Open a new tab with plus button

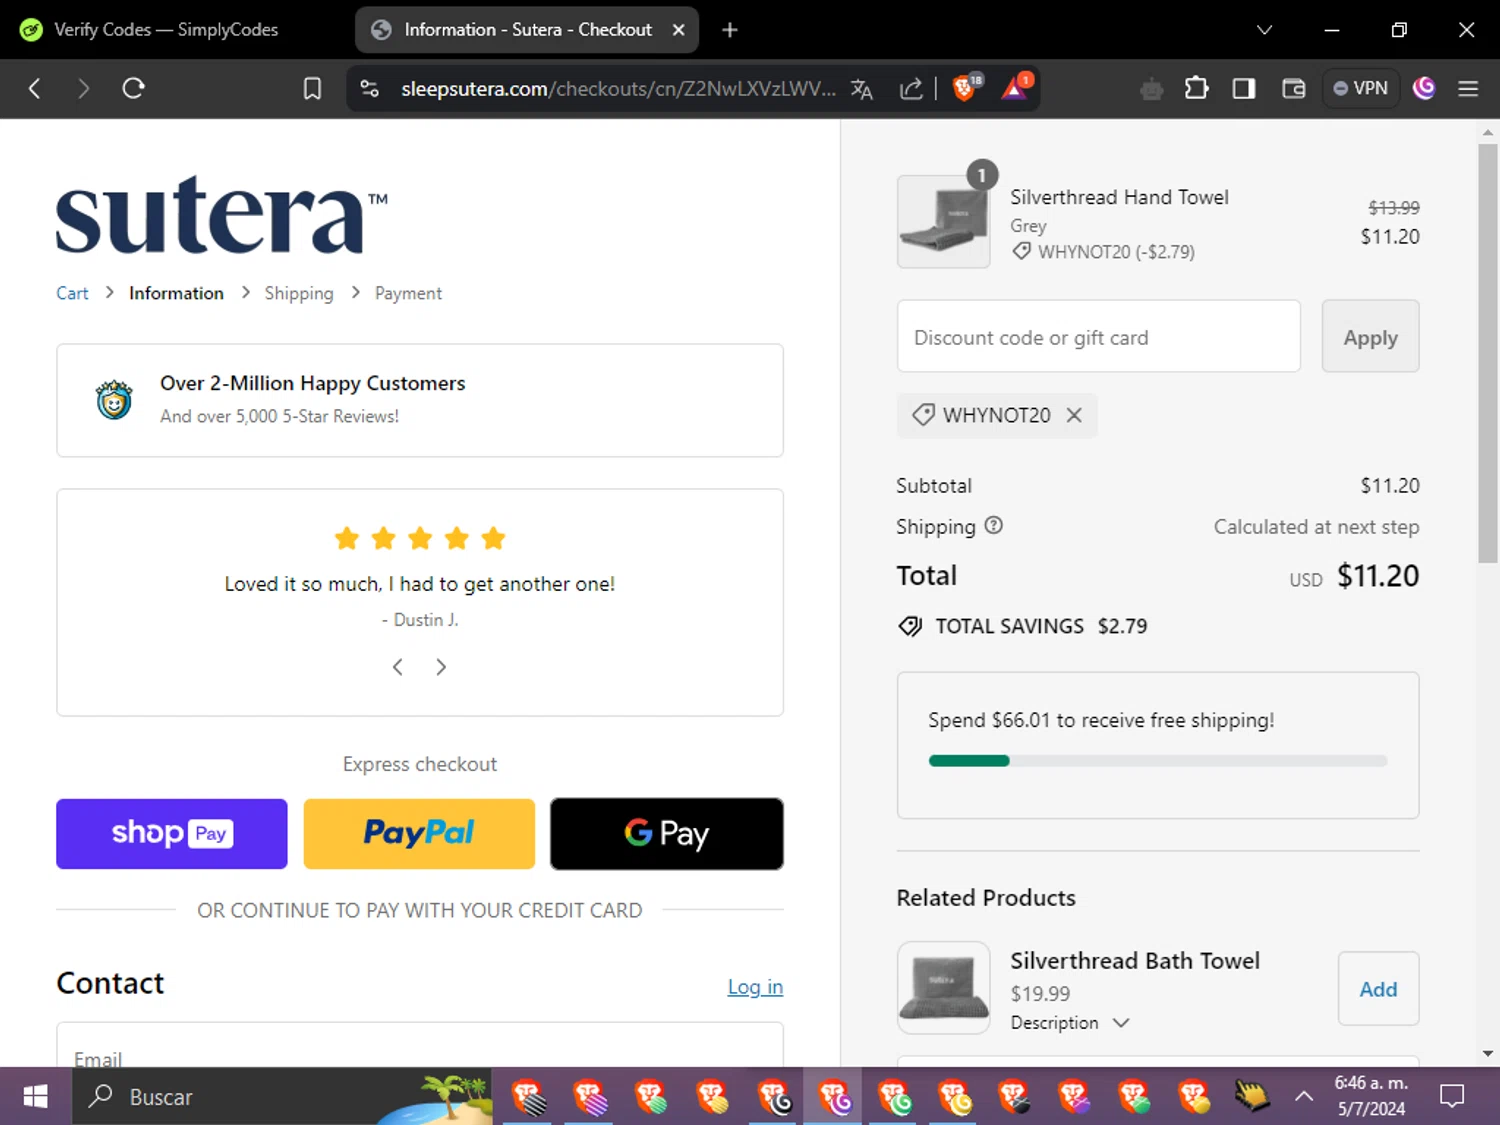point(730,30)
